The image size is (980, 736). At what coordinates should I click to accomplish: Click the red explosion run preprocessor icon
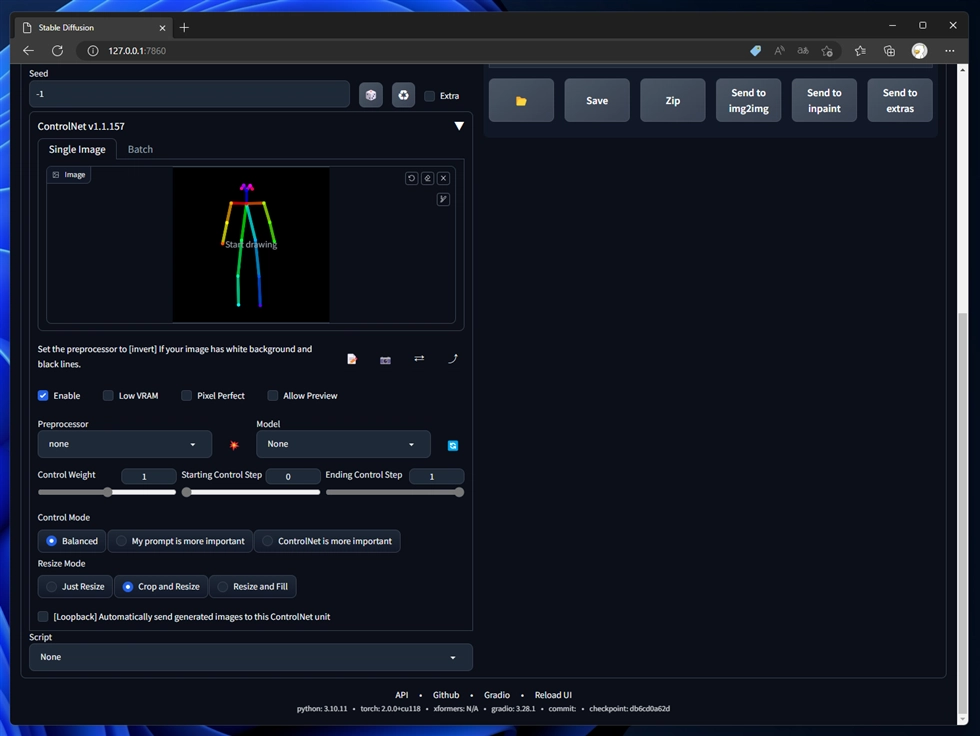click(x=234, y=445)
